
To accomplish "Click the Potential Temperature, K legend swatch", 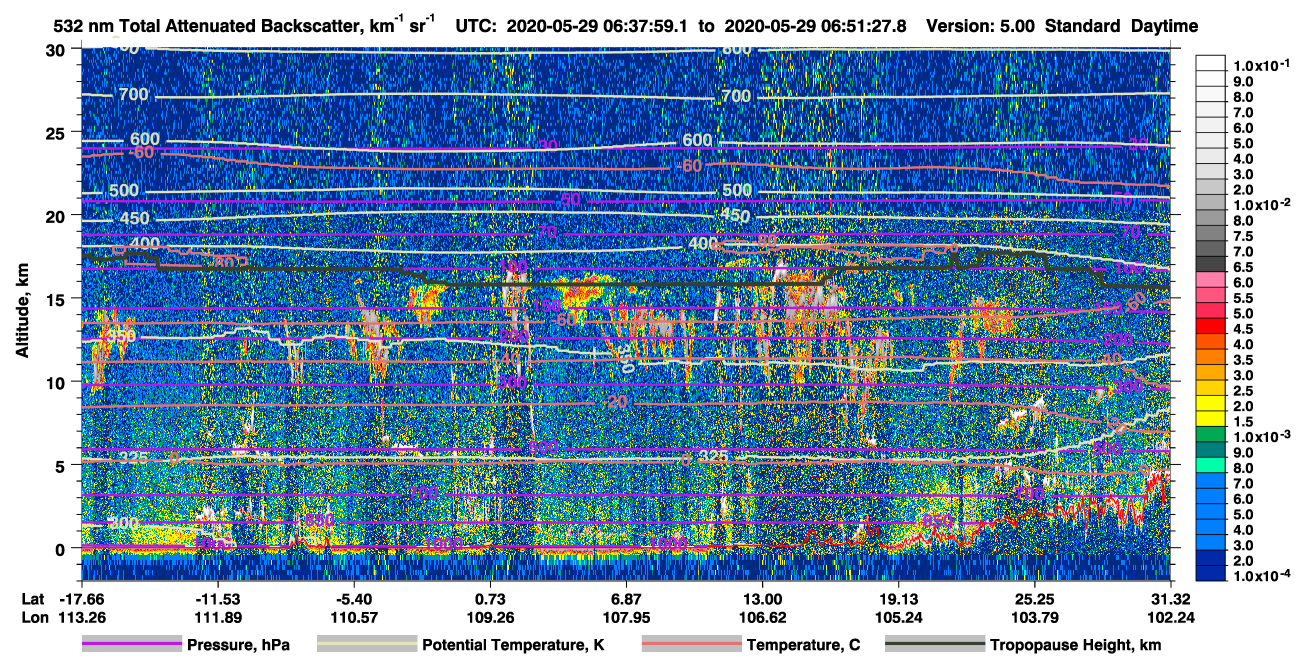I will tap(366, 645).
